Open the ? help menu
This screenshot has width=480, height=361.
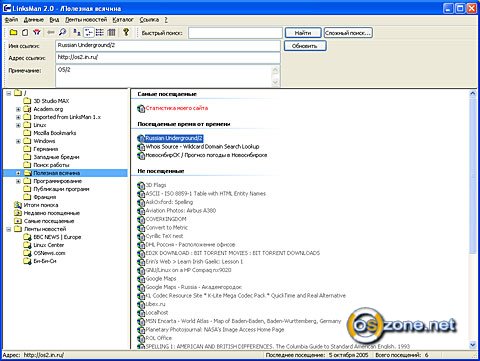166,20
